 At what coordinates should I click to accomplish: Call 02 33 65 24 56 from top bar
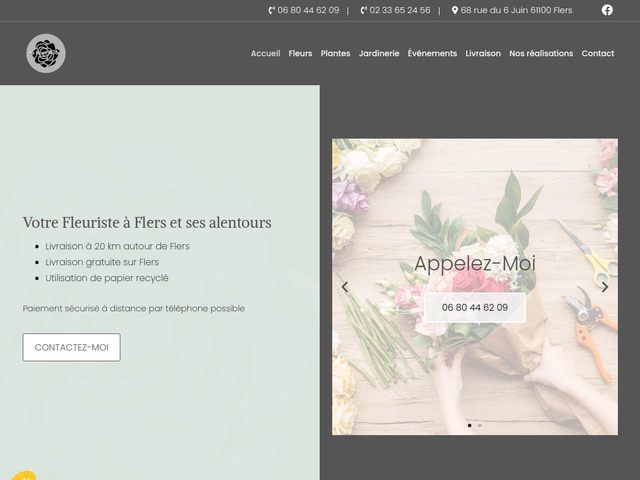pyautogui.click(x=400, y=10)
